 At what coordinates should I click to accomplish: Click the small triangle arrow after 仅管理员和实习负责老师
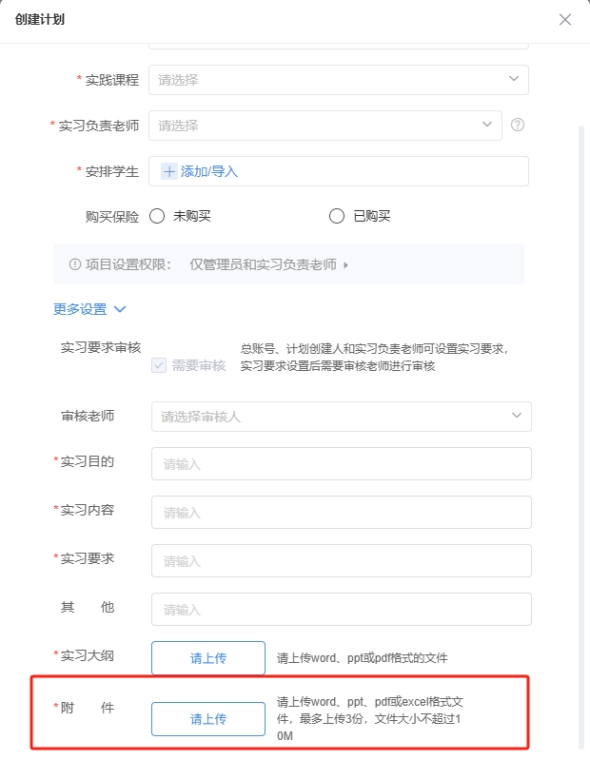point(346,265)
